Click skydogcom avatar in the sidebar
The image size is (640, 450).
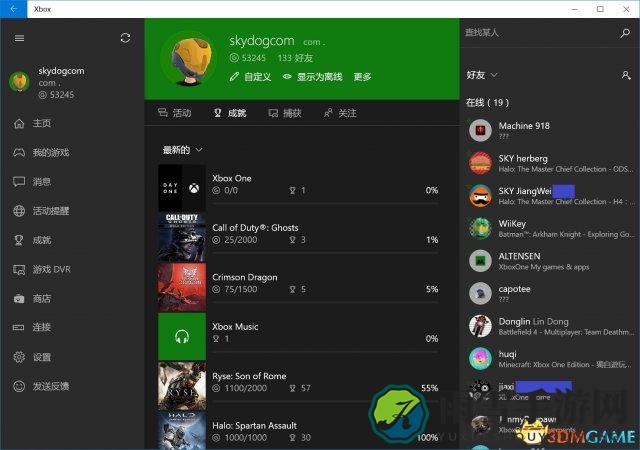pyautogui.click(x=19, y=81)
